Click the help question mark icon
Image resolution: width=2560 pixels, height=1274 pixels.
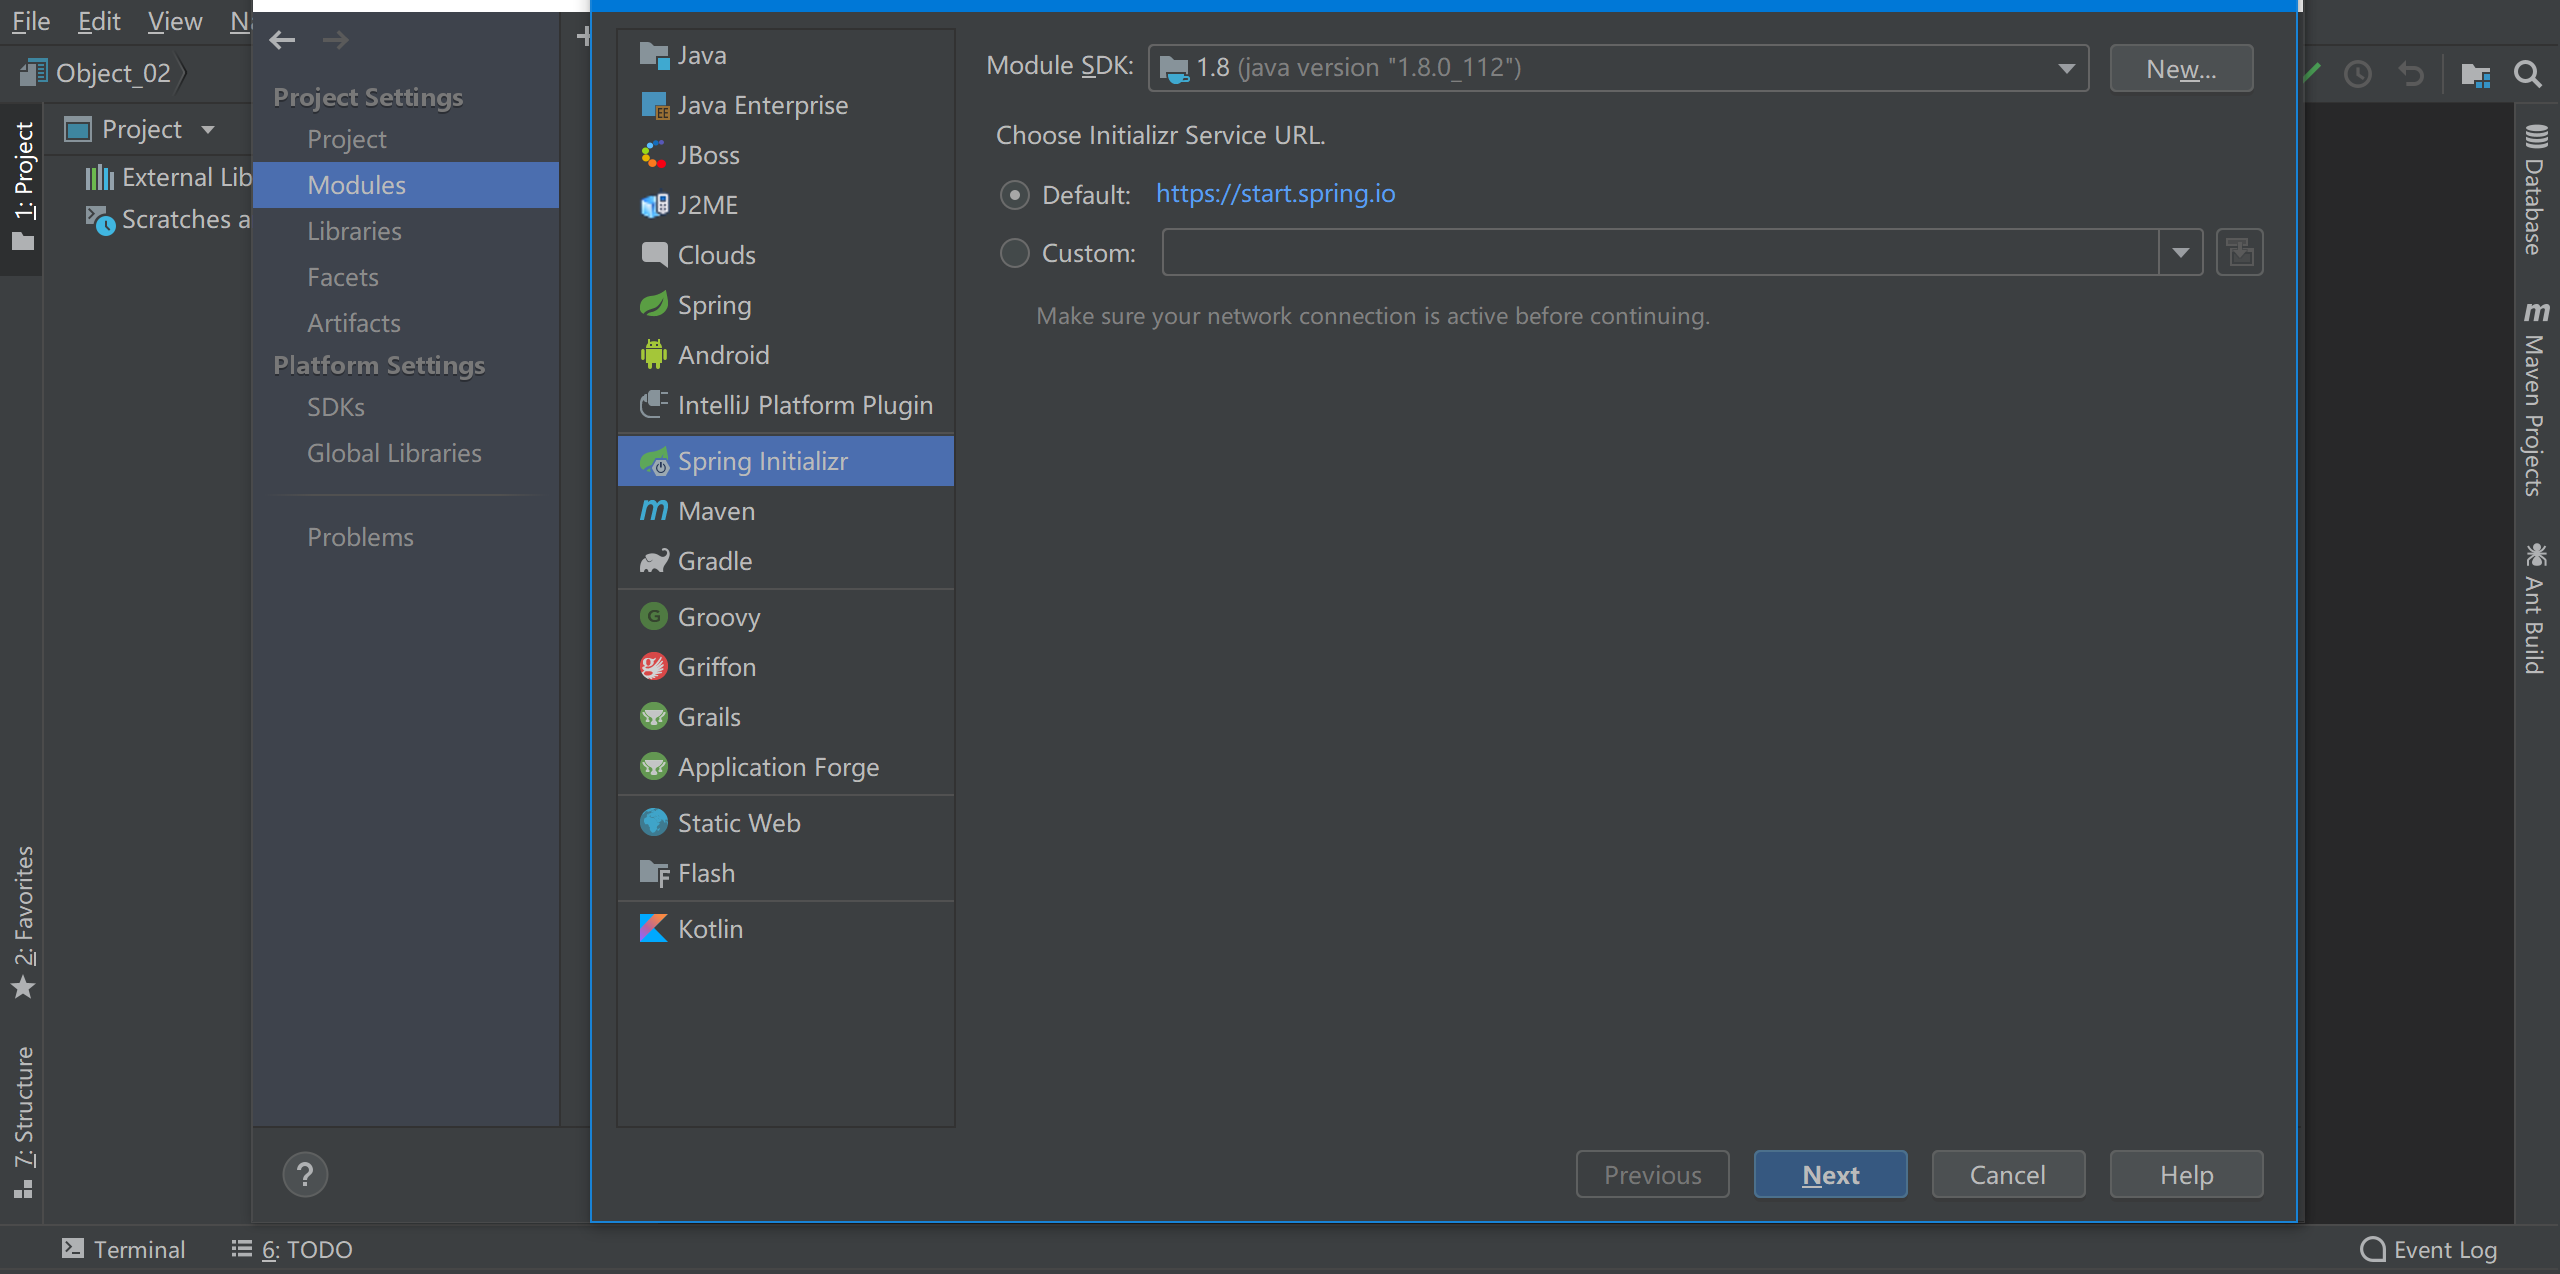point(305,1174)
